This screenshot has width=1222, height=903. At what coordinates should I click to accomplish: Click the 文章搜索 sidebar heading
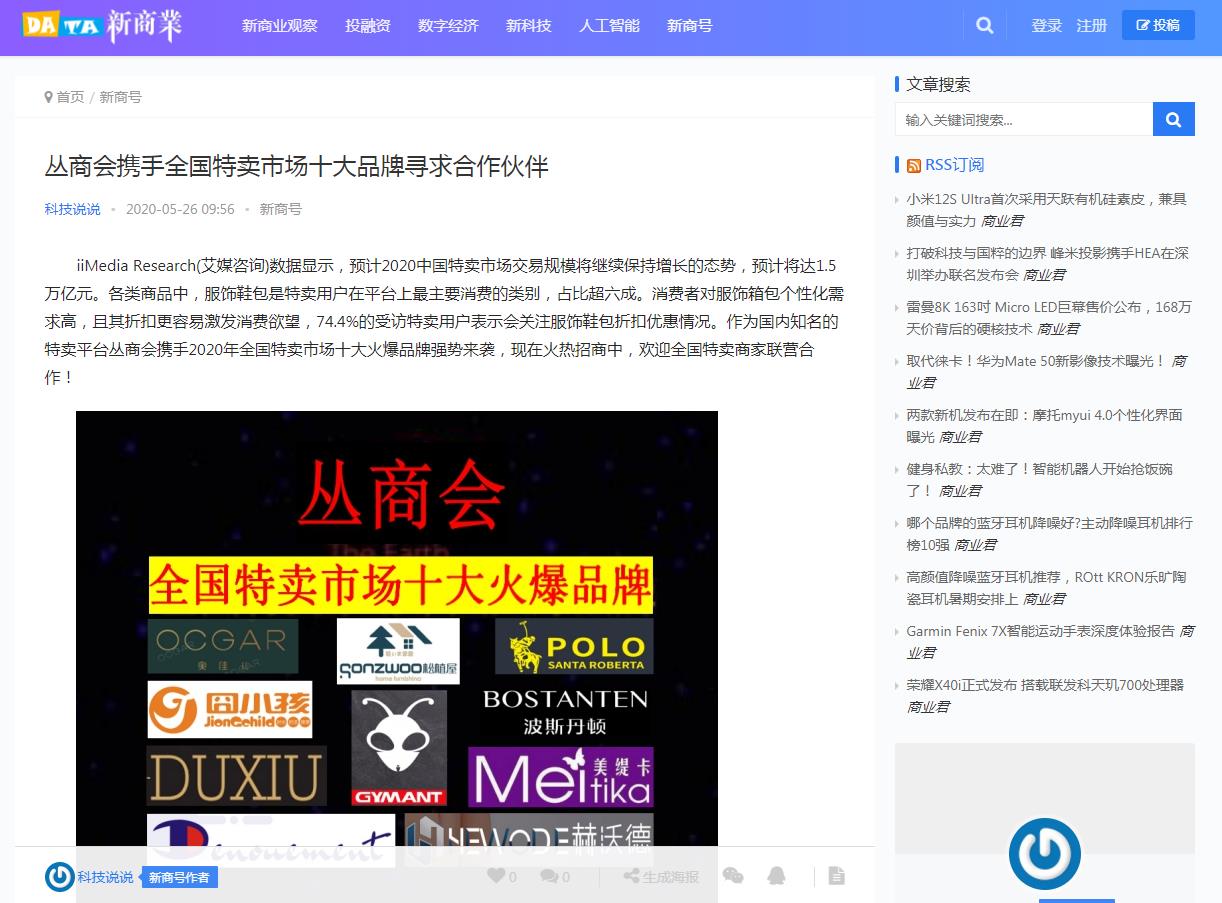tap(938, 84)
